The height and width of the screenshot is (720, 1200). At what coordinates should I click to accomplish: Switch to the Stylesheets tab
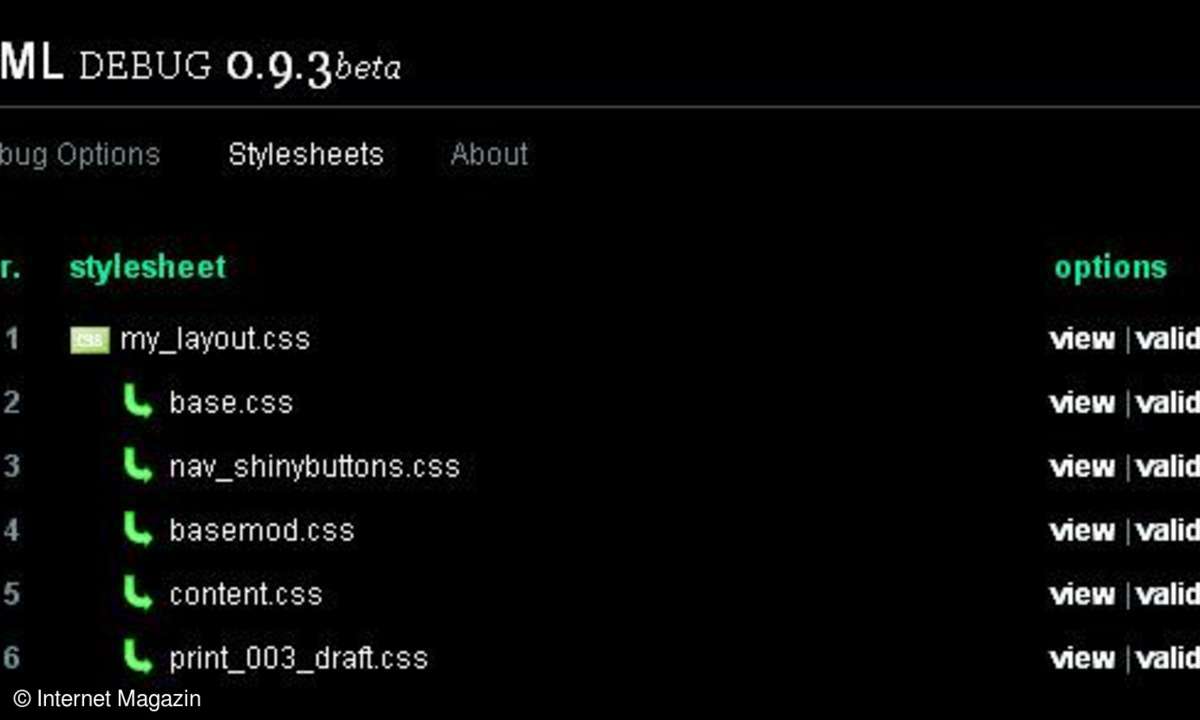point(306,155)
